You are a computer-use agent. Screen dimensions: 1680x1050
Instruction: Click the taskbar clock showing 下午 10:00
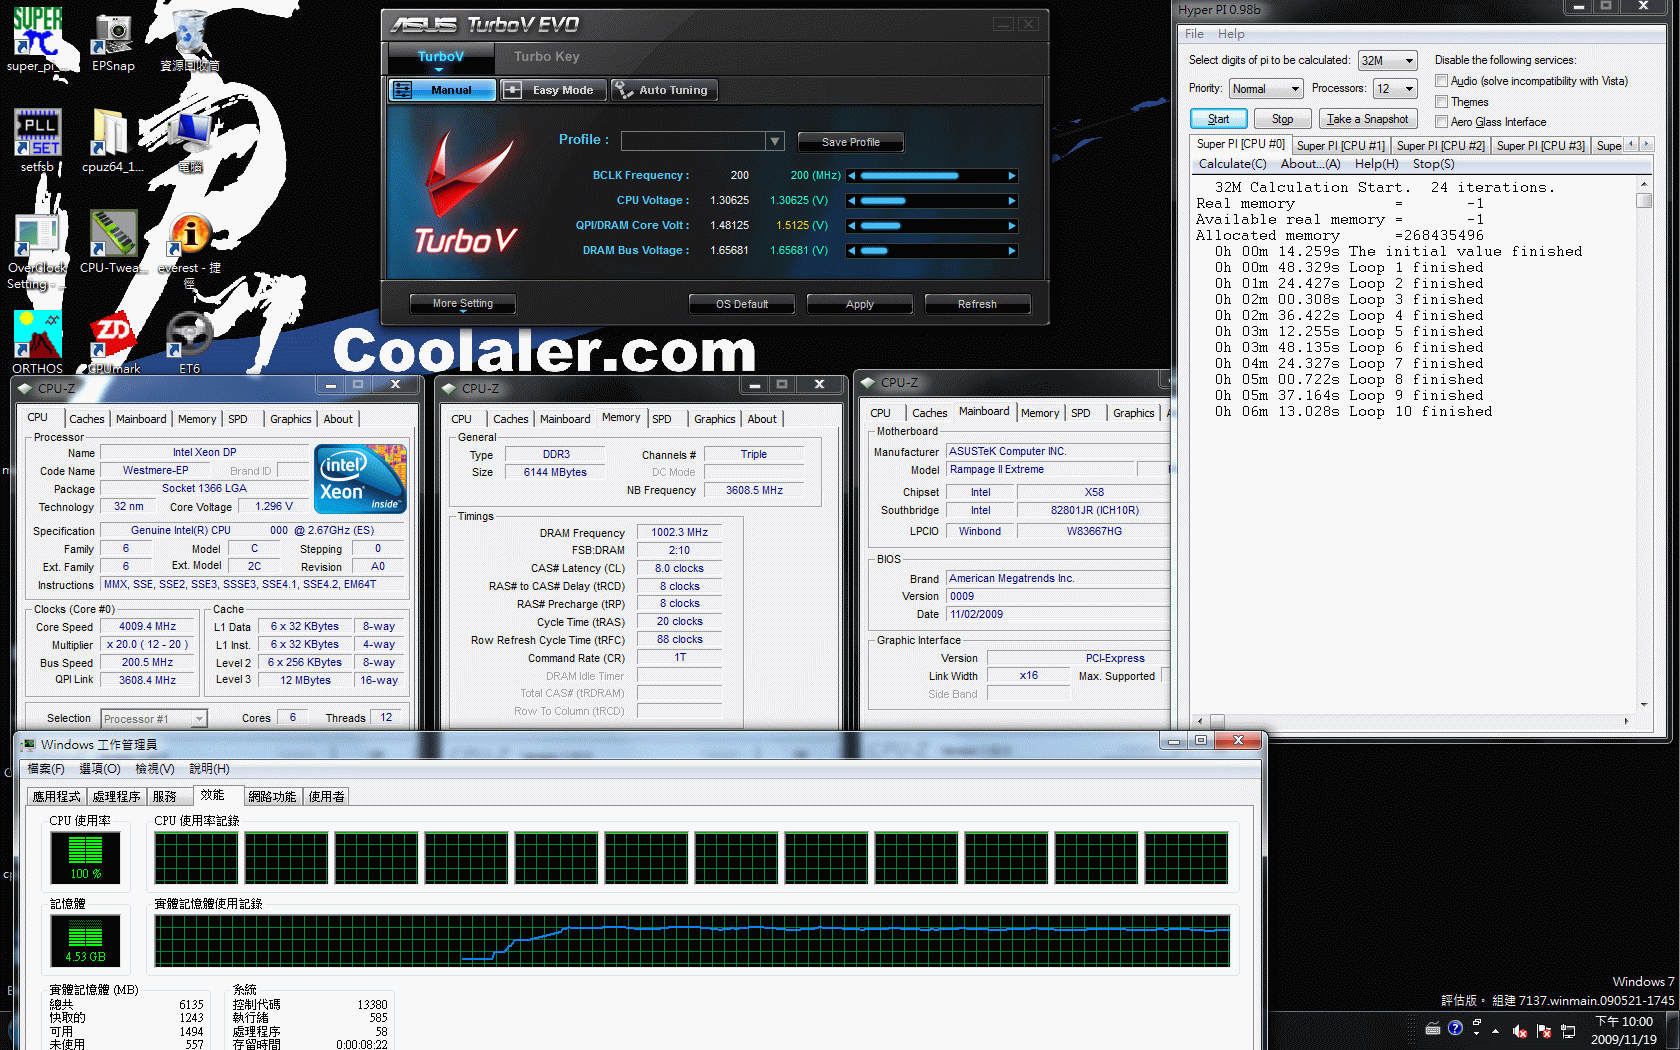[x=1624, y=1030]
